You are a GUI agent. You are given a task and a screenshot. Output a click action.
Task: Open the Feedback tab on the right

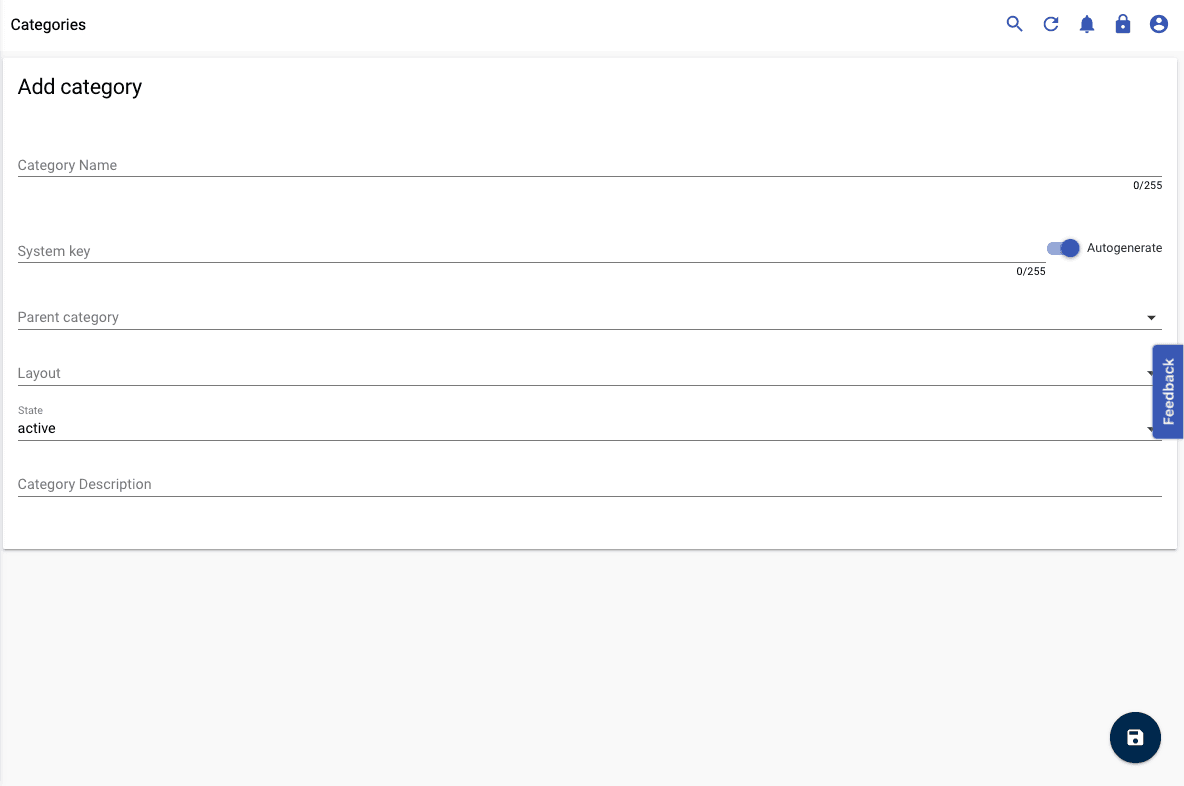1167,392
